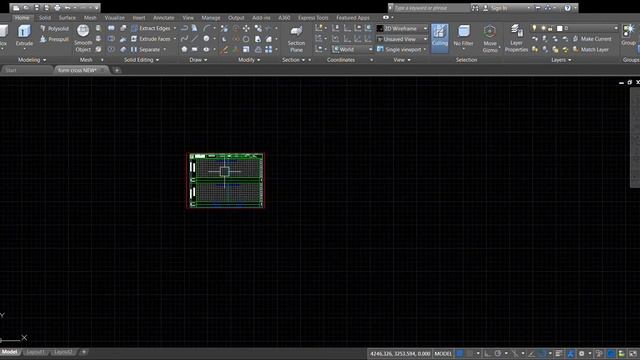
Task: Click the help question mark icon
Action: 567,8
